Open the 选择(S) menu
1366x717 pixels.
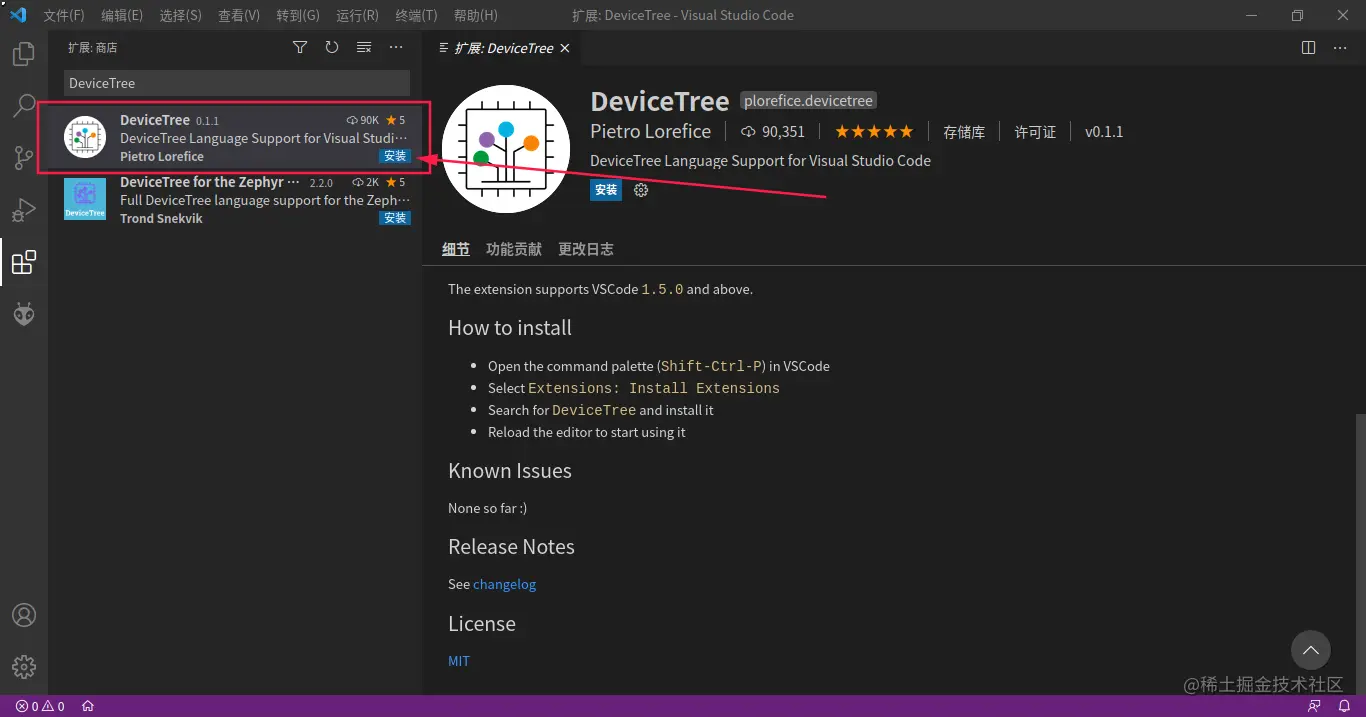(x=180, y=15)
